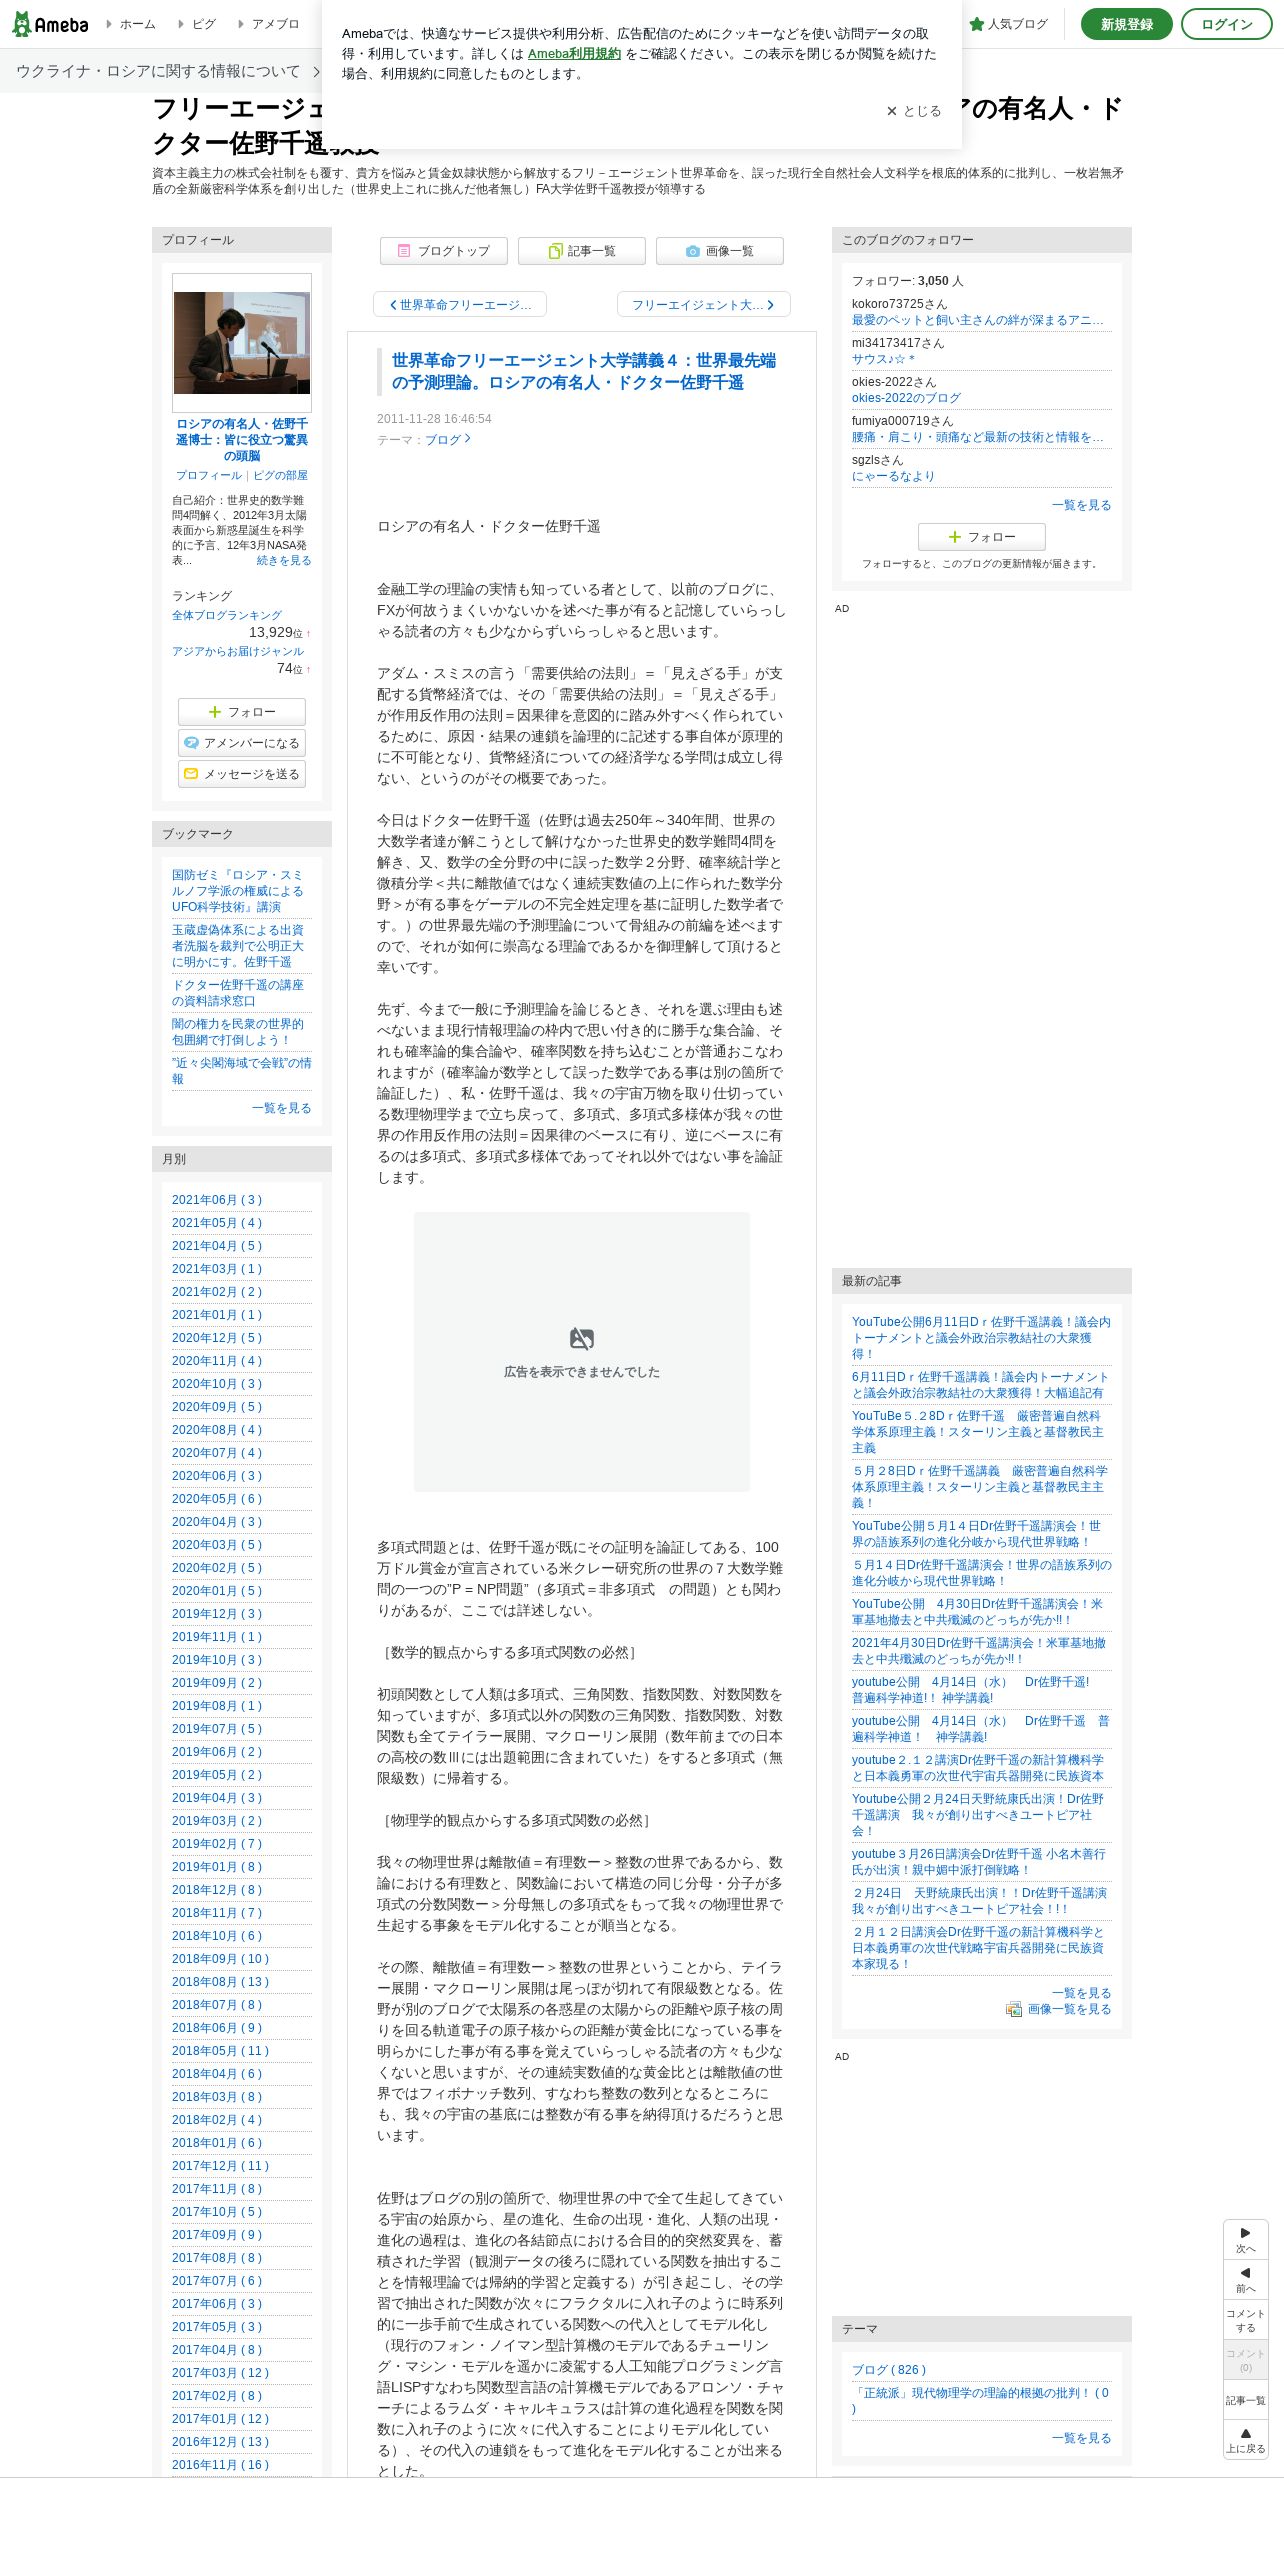Click the Ameba logo icon
The image size is (1284, 2568).
49,24
